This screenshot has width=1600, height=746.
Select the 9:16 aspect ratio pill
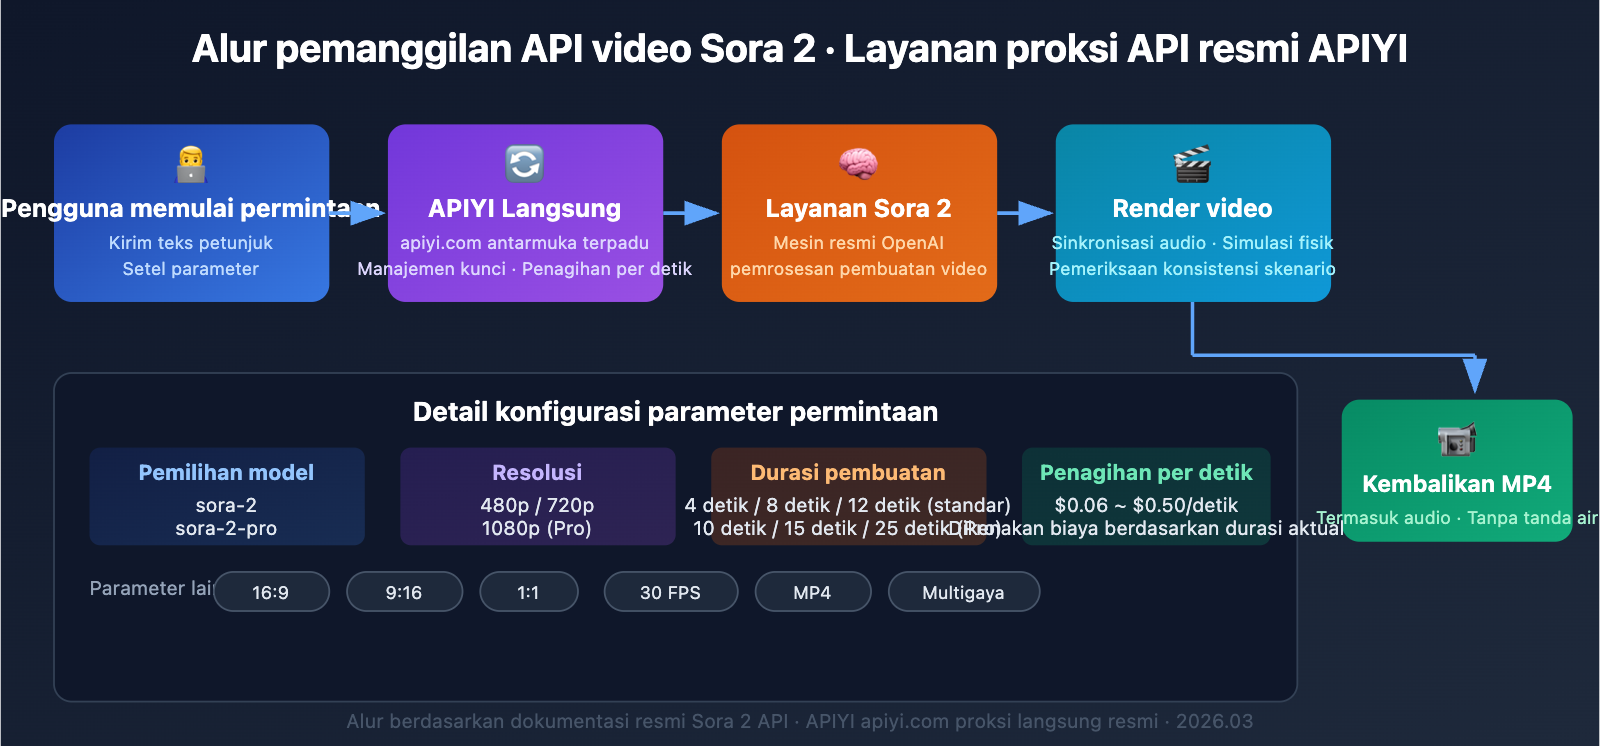(x=404, y=592)
